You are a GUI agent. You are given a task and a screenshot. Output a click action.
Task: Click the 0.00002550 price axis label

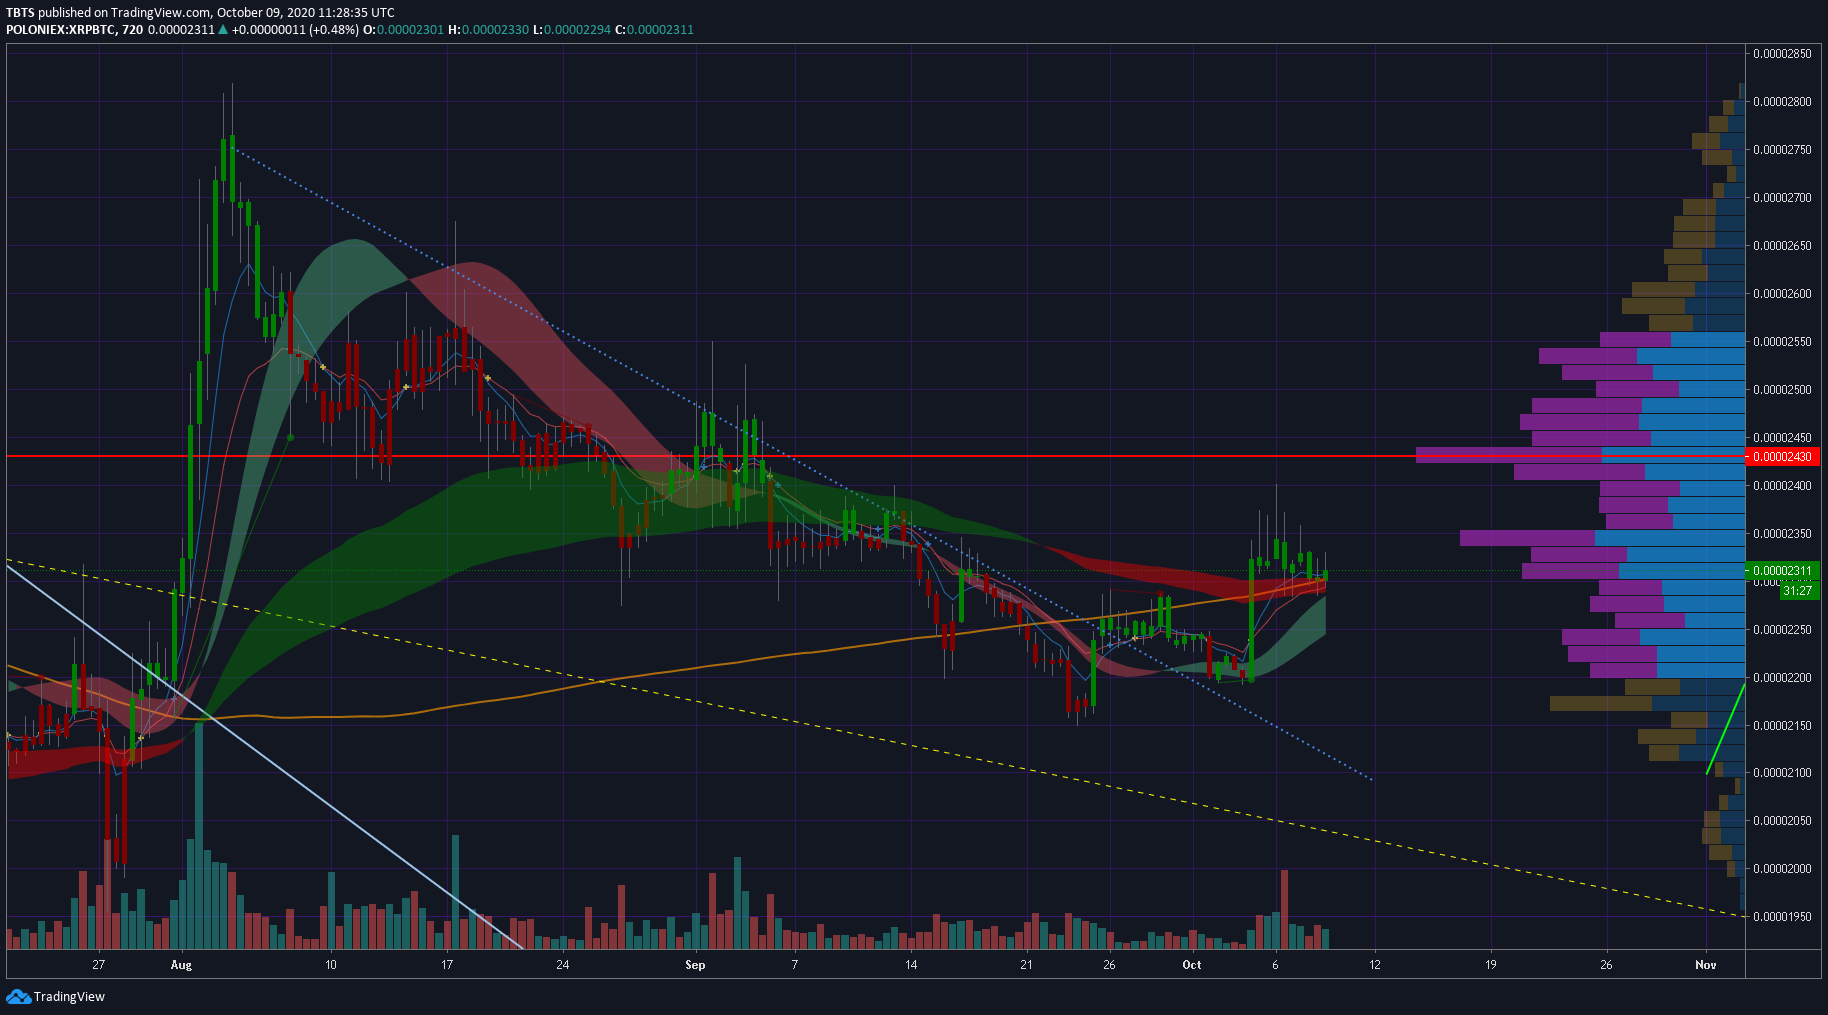click(x=1782, y=342)
